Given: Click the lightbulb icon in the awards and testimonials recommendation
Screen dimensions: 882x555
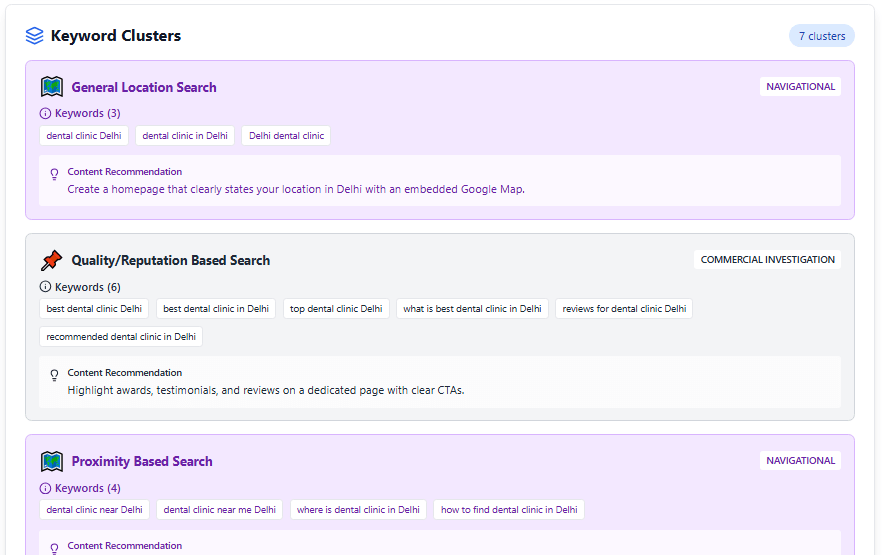Looking at the screenshot, I should [55, 375].
